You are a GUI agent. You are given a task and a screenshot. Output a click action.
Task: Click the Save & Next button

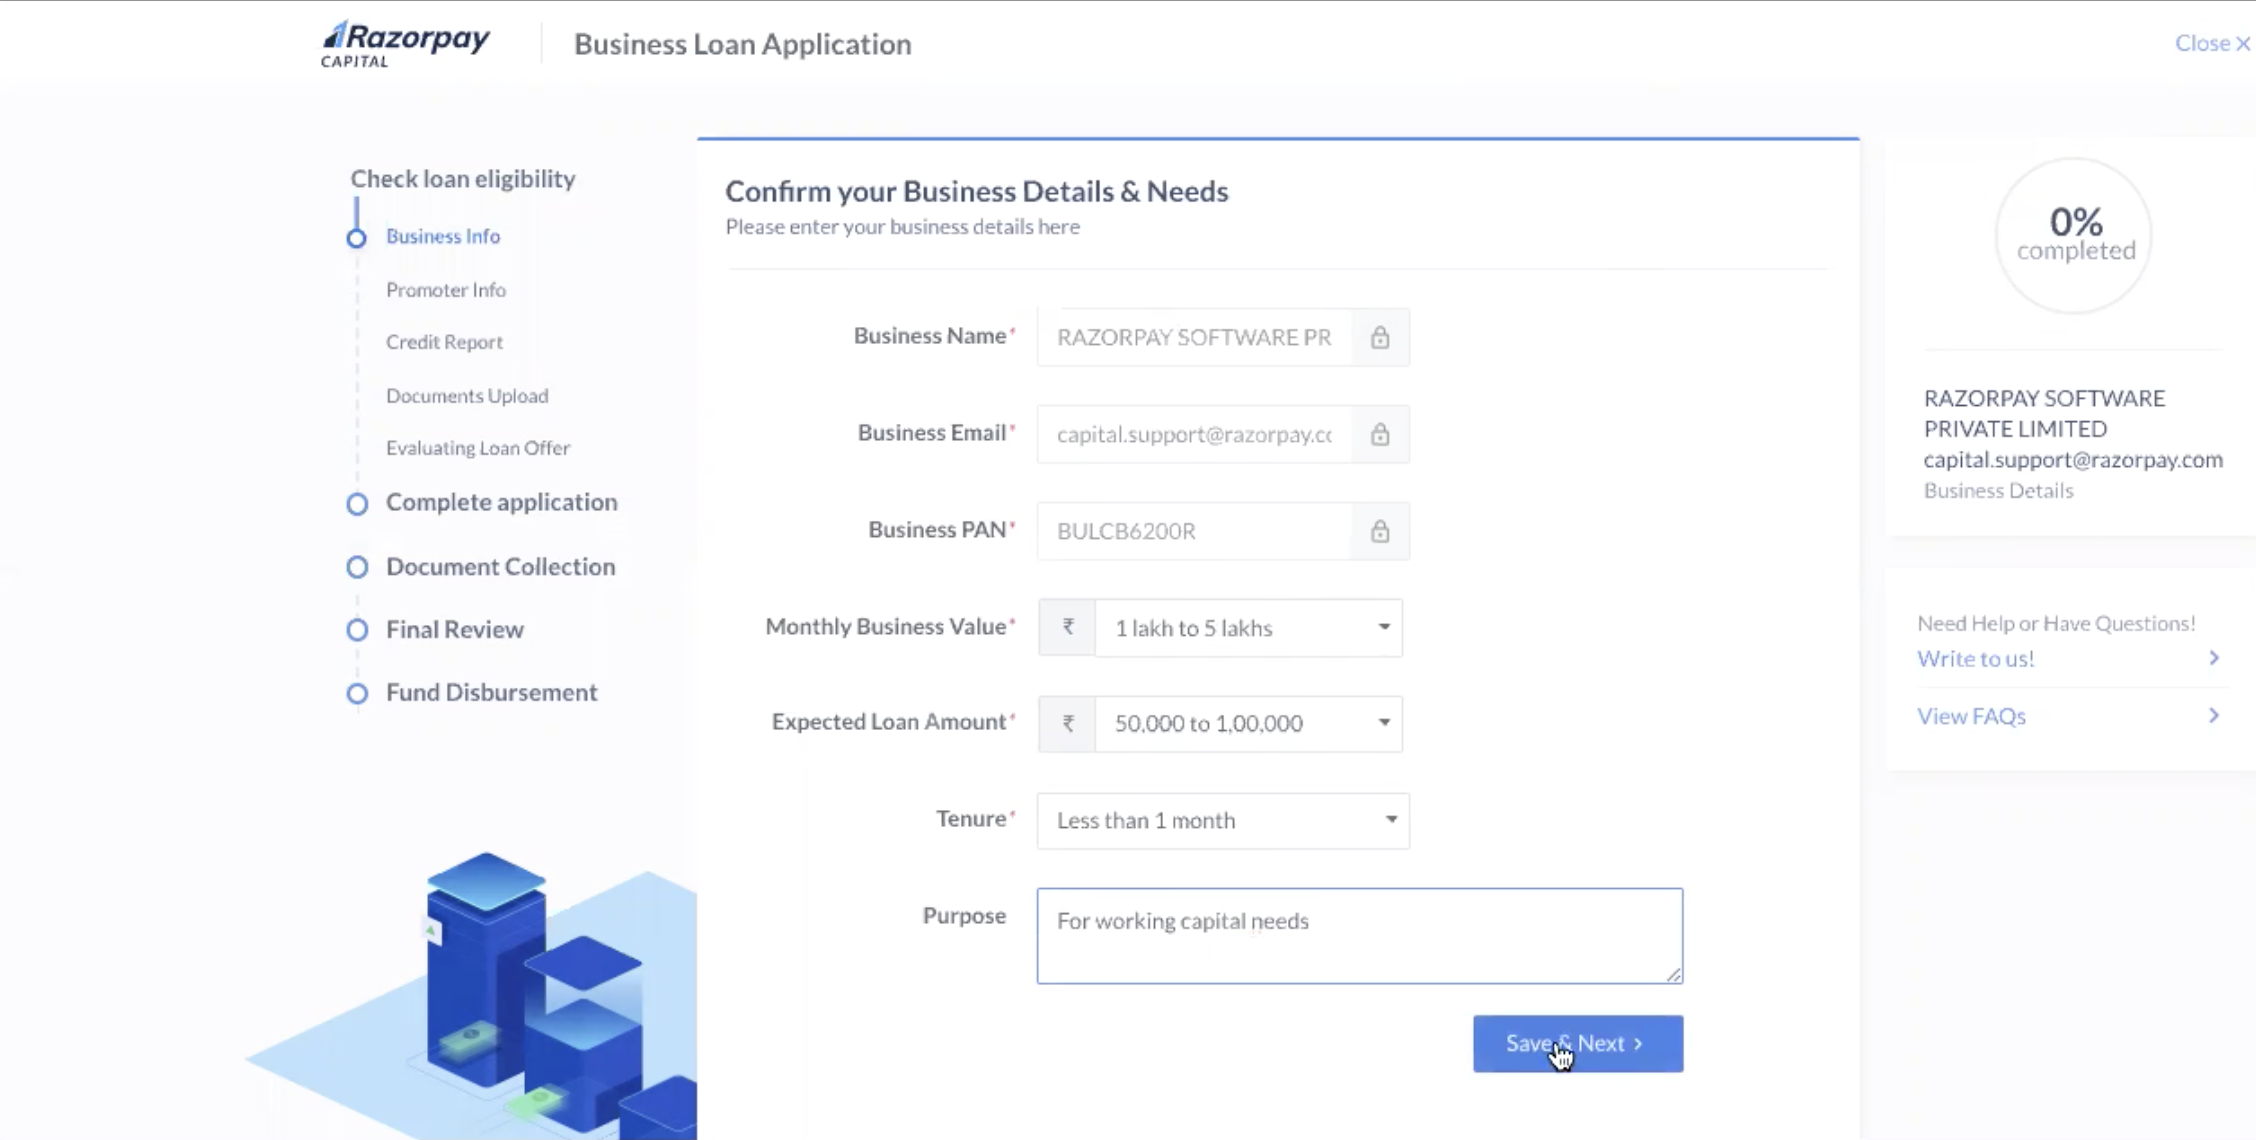(x=1577, y=1044)
